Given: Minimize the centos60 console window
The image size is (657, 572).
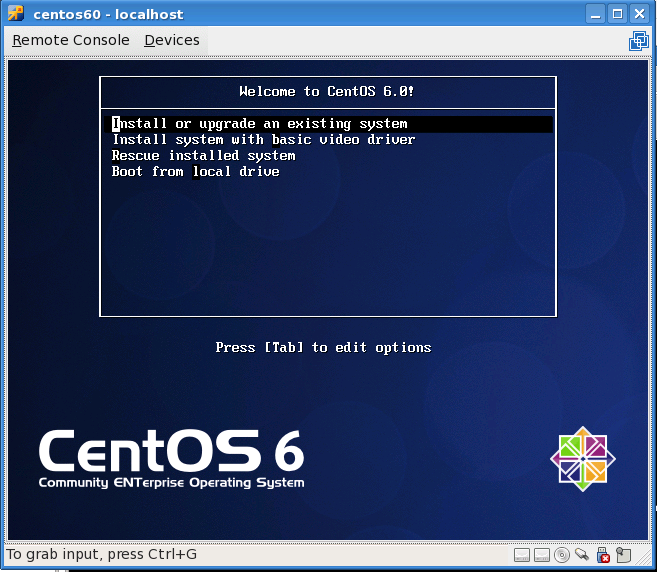Looking at the screenshot, I should [596, 14].
